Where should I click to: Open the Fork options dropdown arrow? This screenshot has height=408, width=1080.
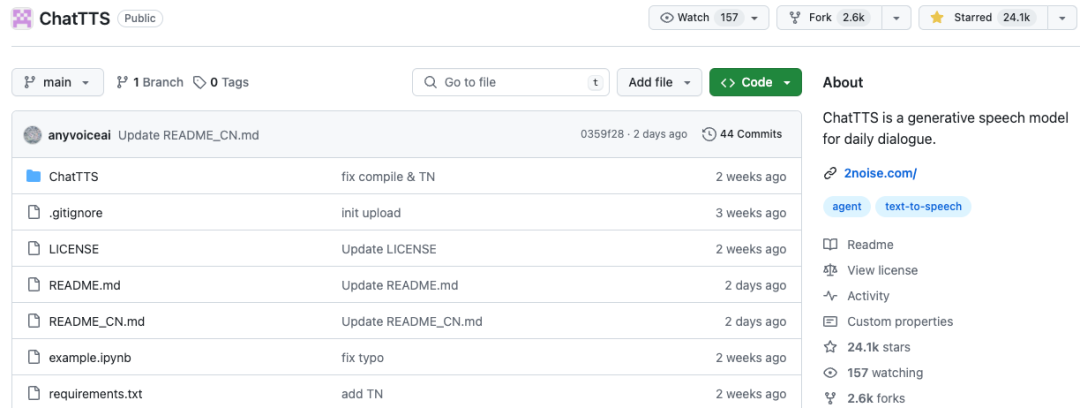pos(895,18)
